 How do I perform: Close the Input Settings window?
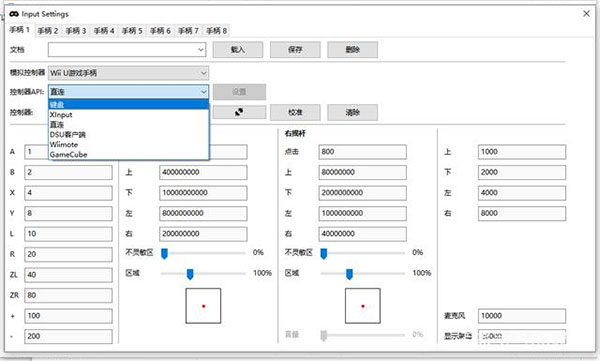pos(586,14)
